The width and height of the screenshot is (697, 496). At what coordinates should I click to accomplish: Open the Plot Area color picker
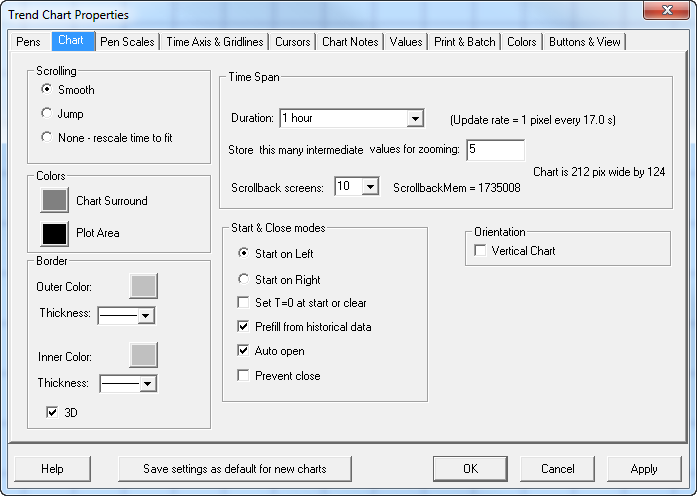[x=54, y=233]
